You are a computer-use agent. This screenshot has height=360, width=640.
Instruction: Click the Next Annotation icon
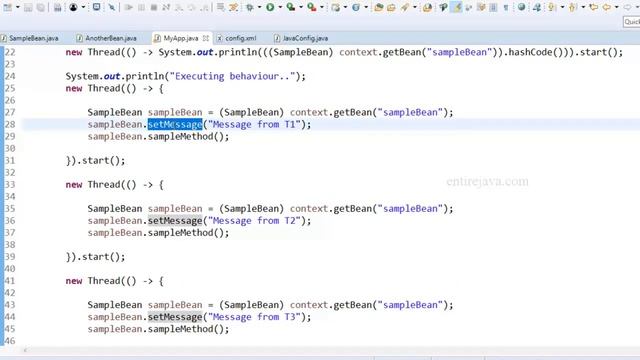552,7
